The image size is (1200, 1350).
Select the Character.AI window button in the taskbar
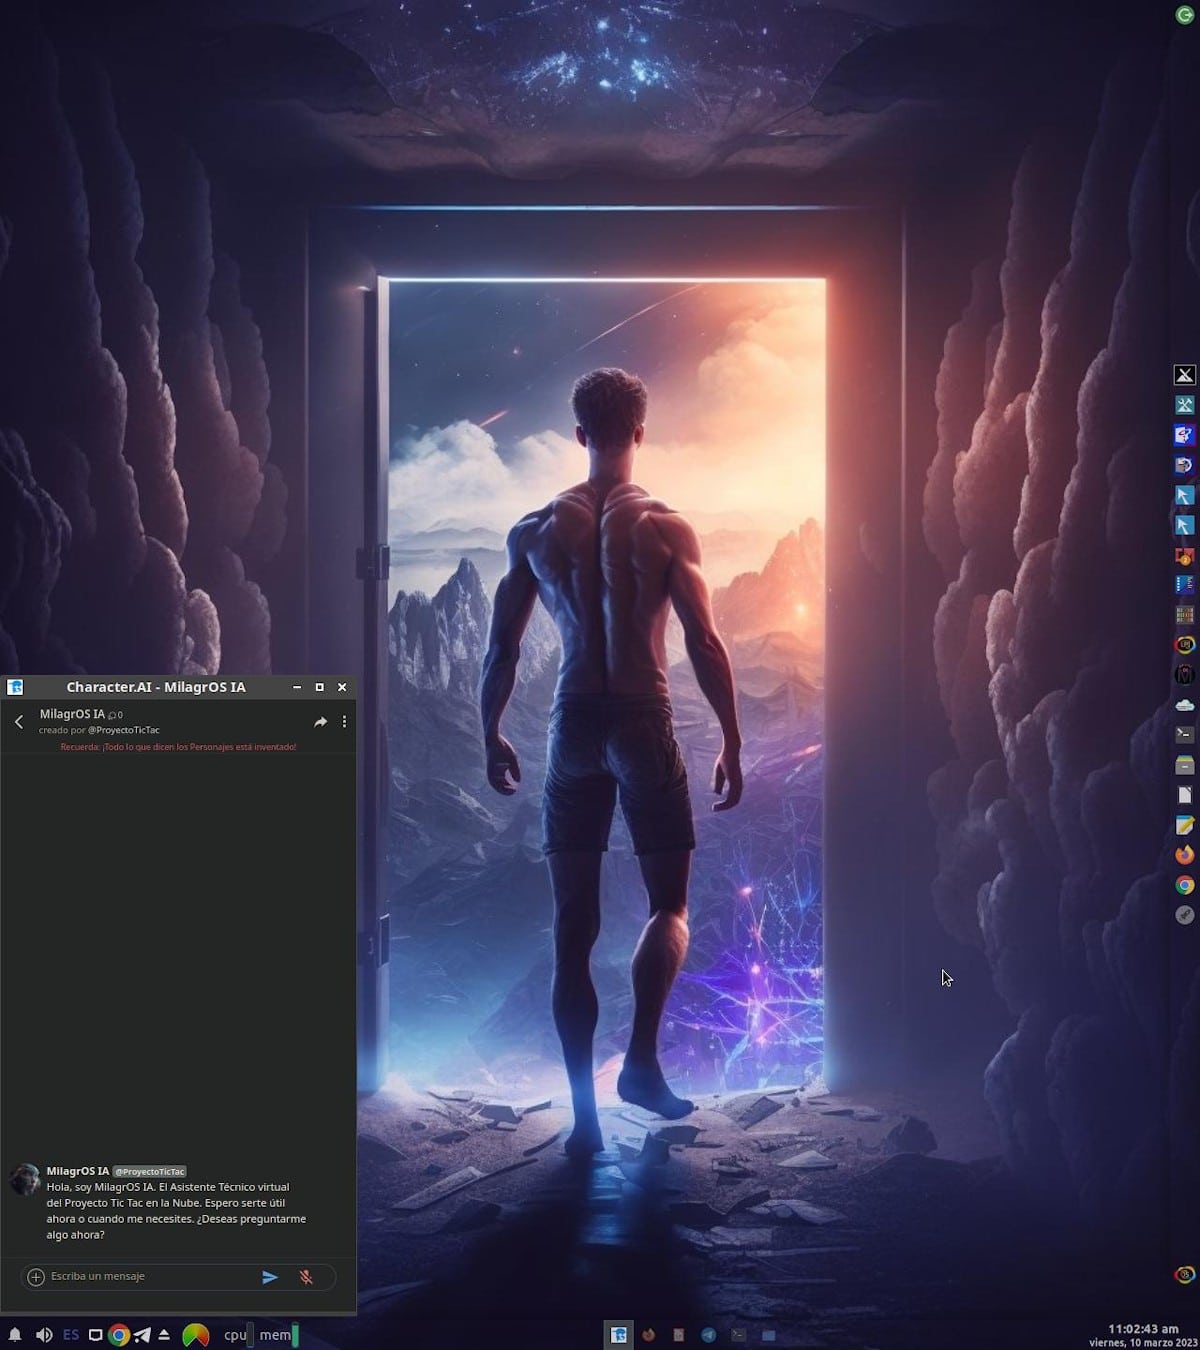tap(619, 1335)
